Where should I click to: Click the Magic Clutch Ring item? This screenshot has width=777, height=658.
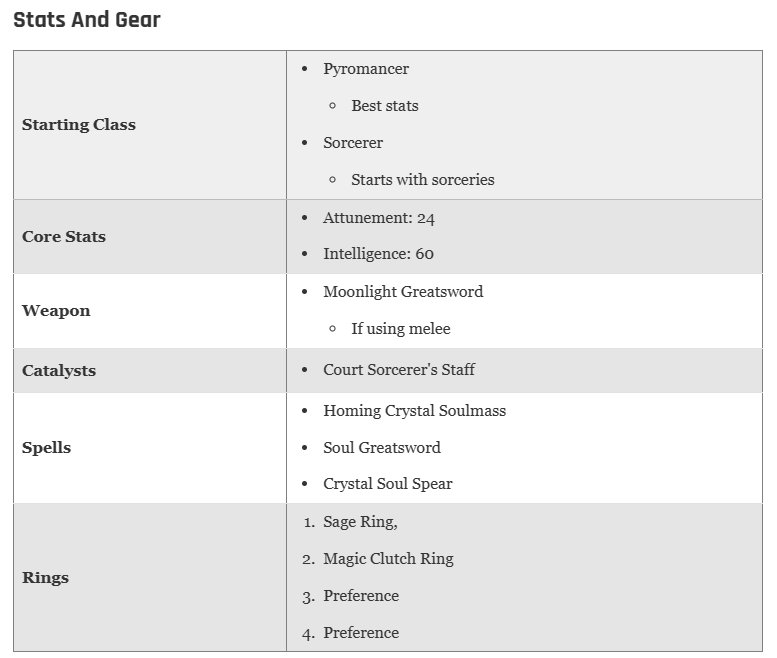pyautogui.click(x=388, y=559)
